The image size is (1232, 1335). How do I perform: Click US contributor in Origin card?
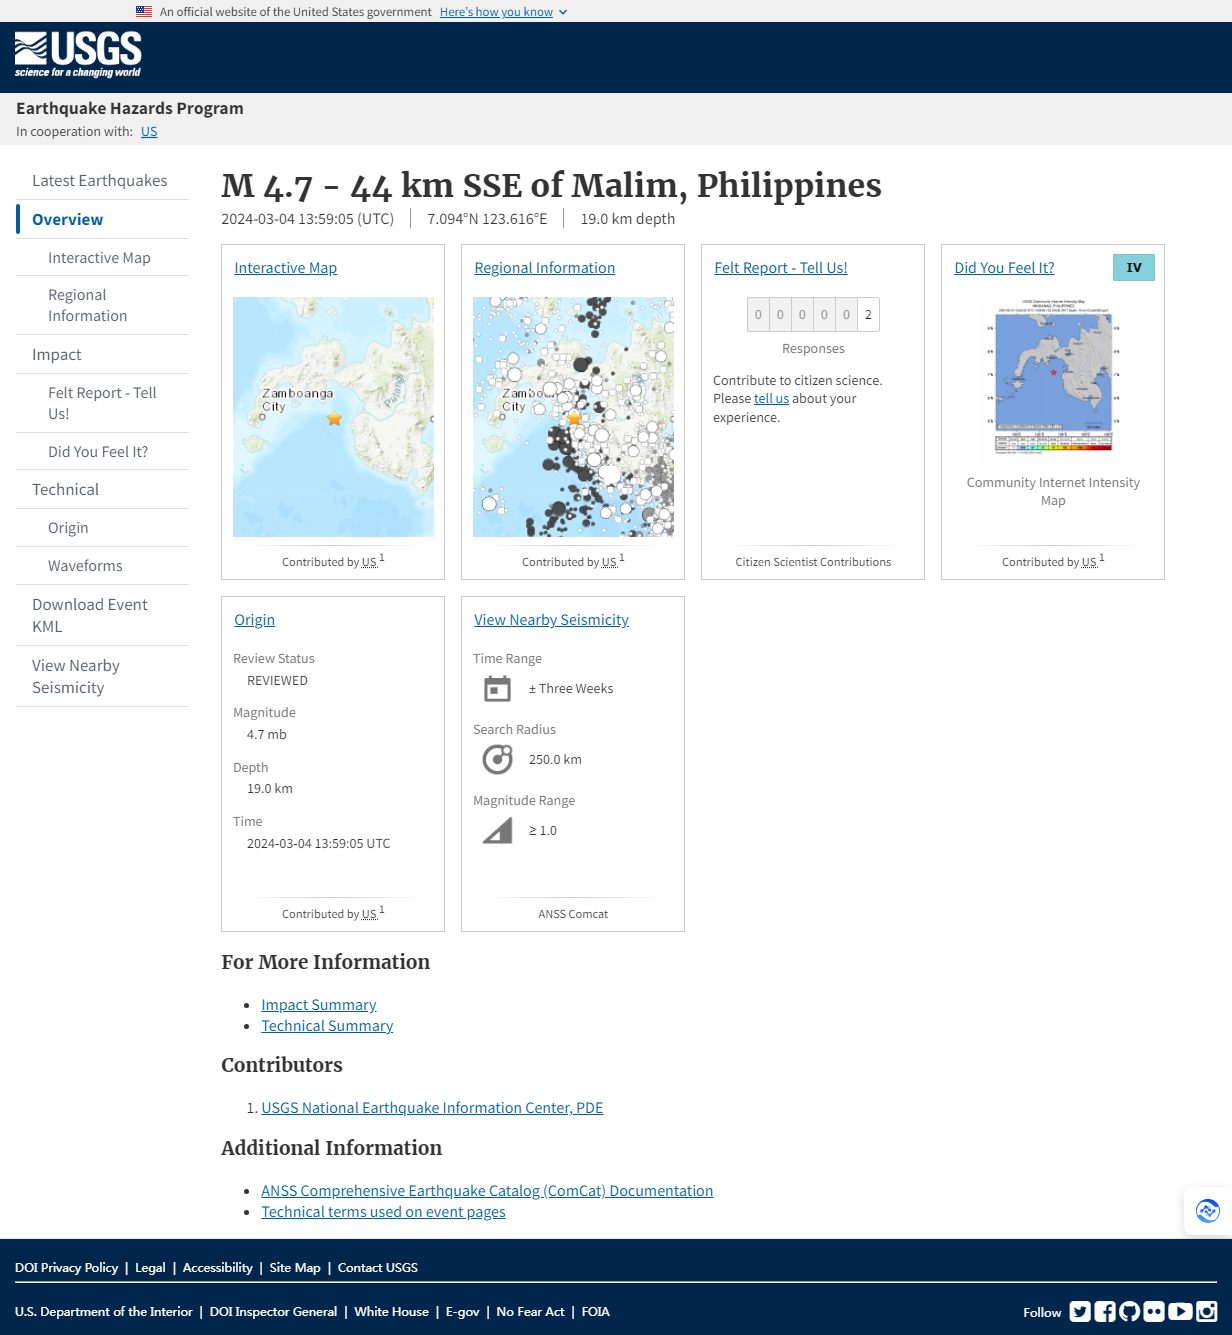click(x=369, y=915)
